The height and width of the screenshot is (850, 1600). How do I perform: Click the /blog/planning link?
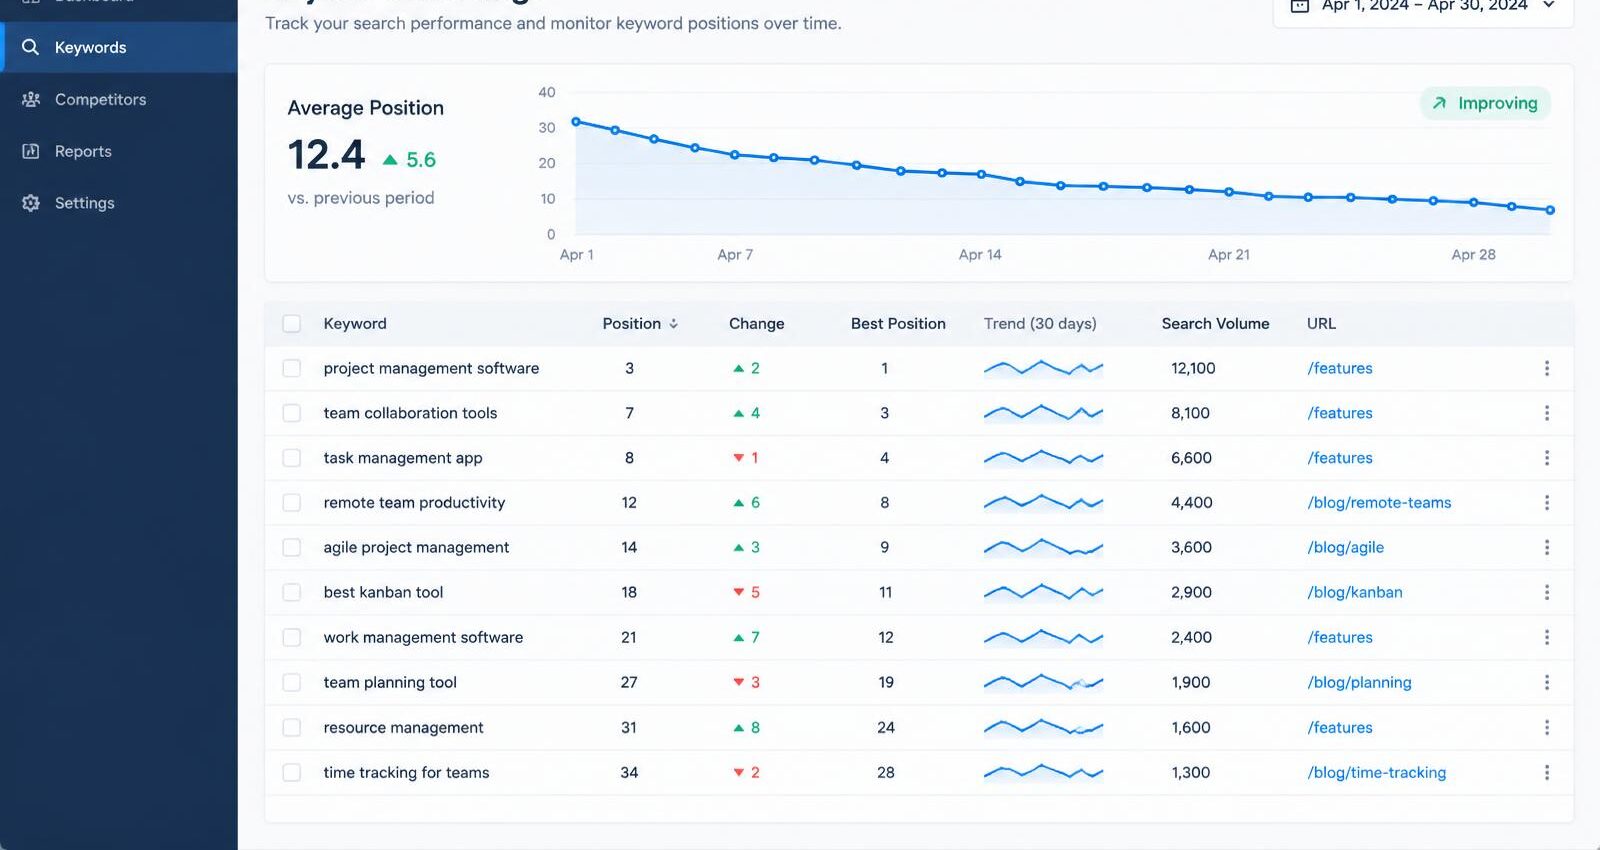coord(1359,682)
